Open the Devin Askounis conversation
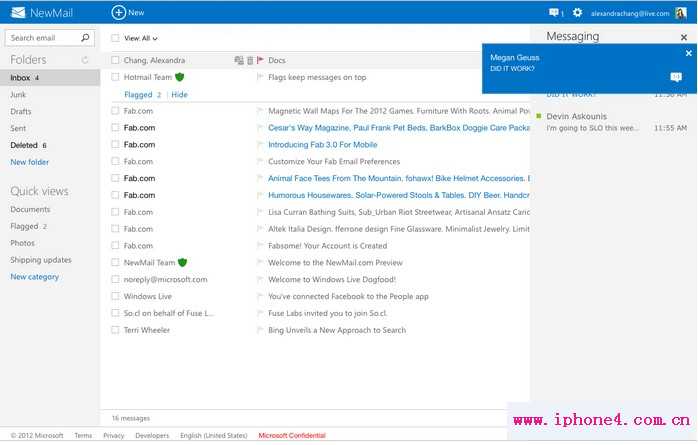 coord(613,122)
